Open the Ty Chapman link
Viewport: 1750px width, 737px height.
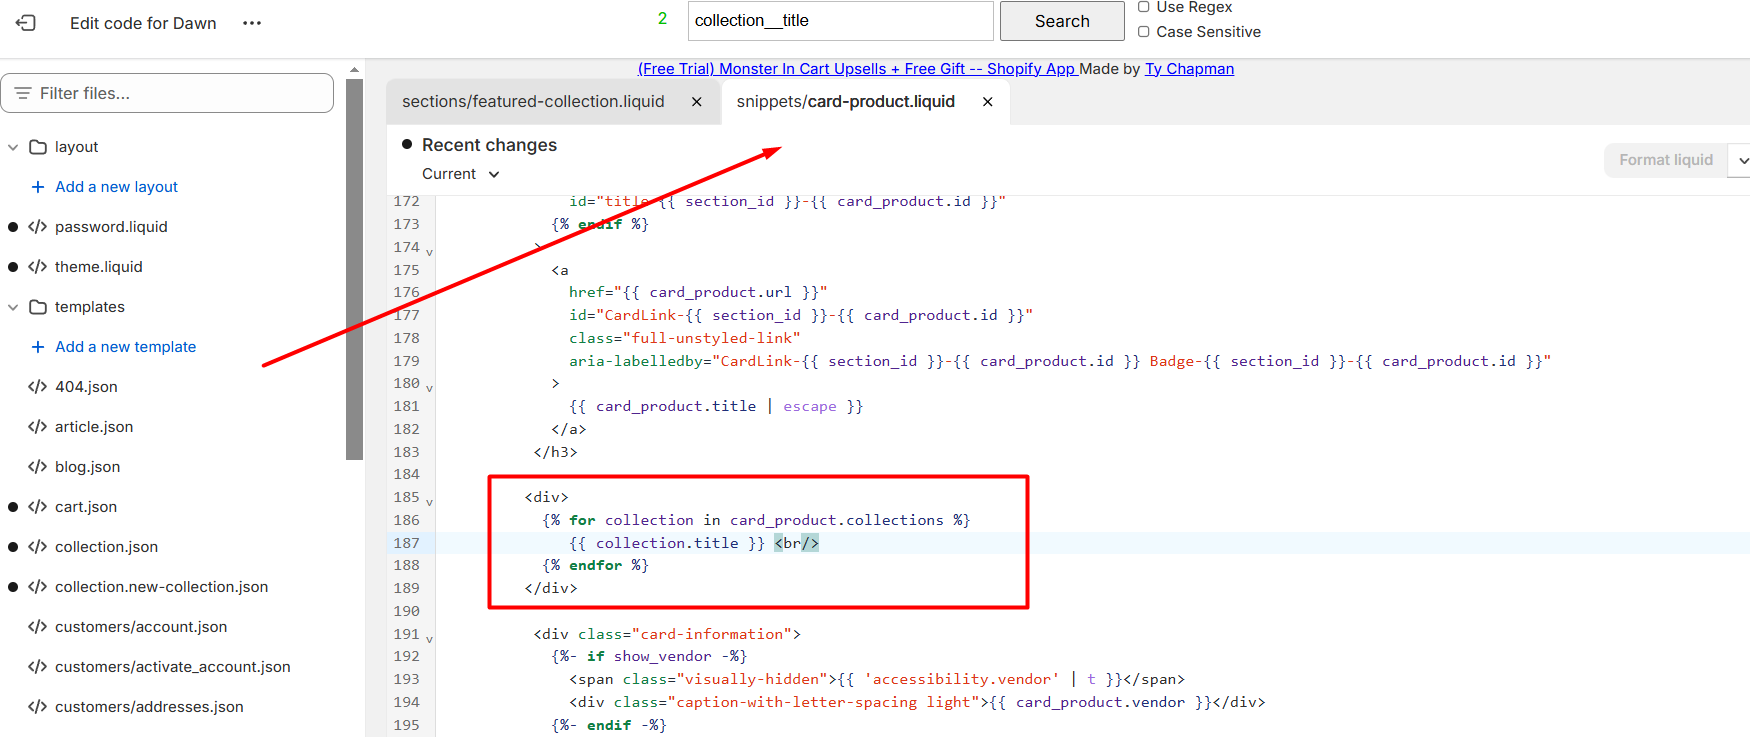[1189, 69]
